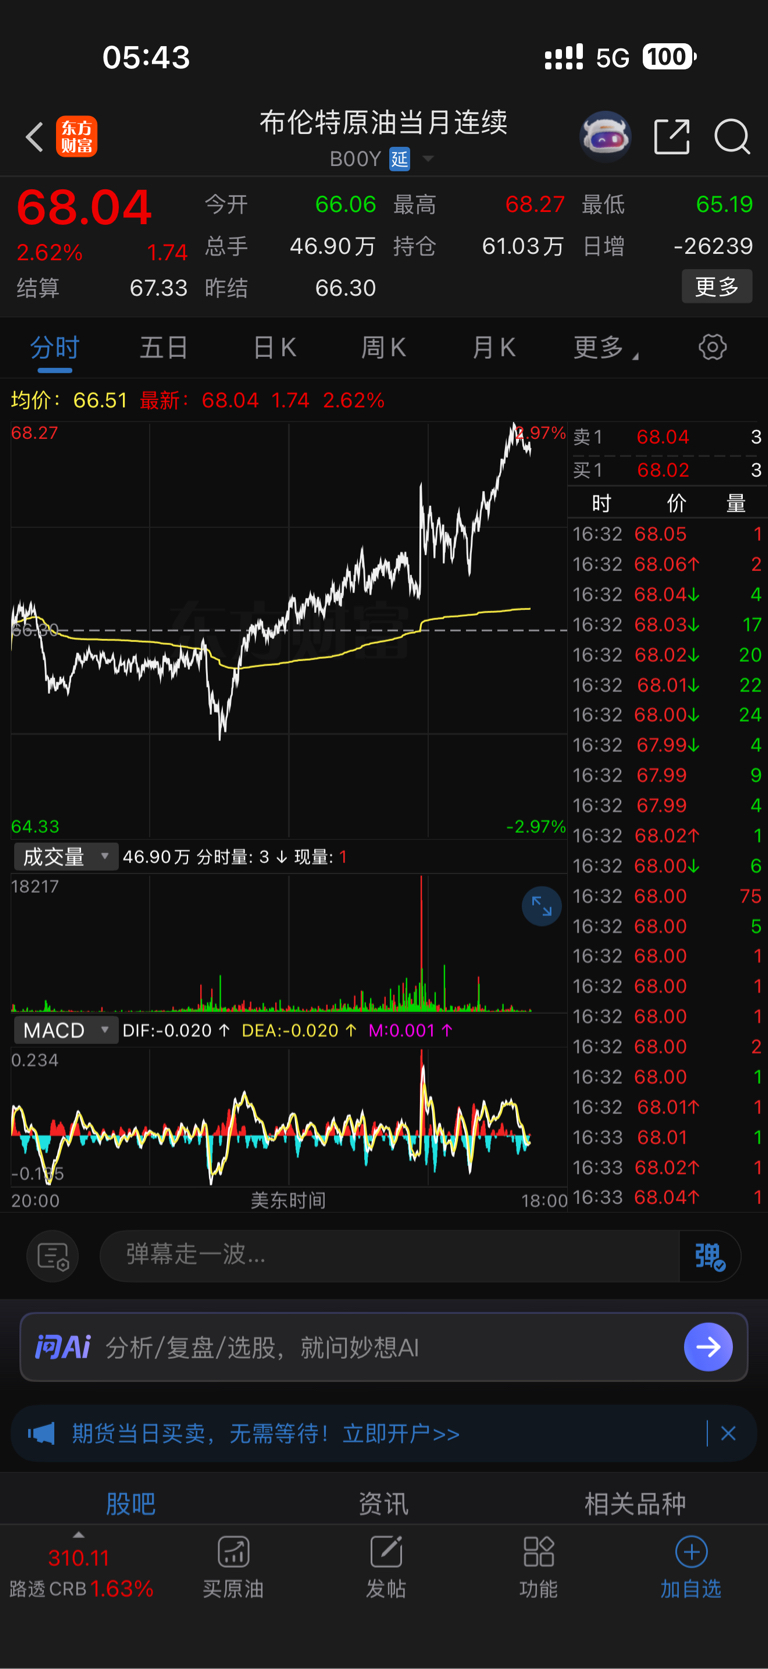The width and height of the screenshot is (768, 1669).
Task: Switch to the 分时 tab
Action: click(x=54, y=347)
